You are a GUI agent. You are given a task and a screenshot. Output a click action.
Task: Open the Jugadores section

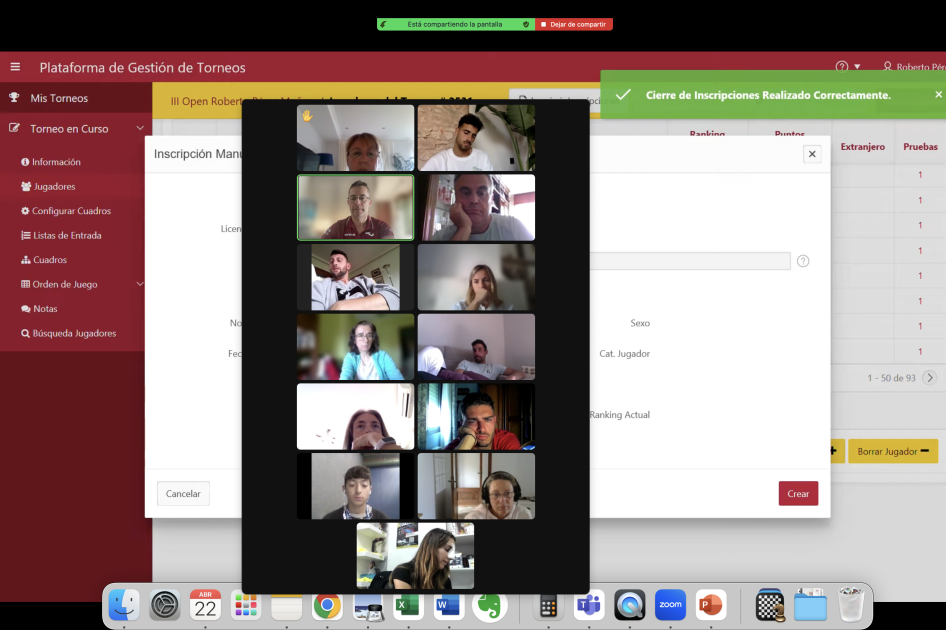click(x=54, y=186)
